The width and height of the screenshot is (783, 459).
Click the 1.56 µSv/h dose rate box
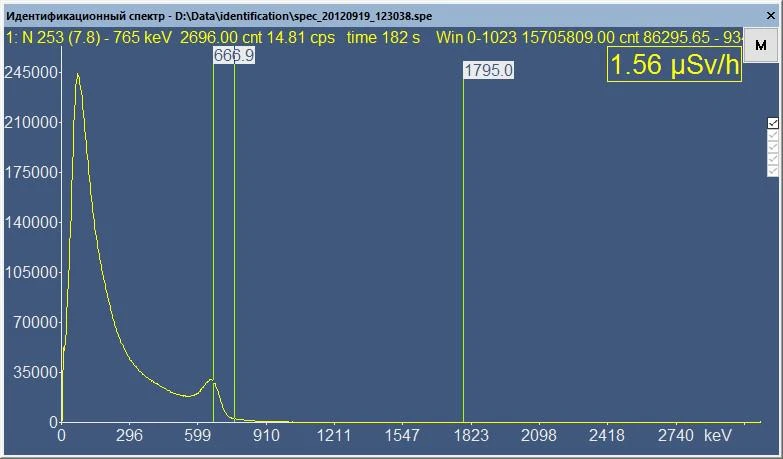pos(674,64)
